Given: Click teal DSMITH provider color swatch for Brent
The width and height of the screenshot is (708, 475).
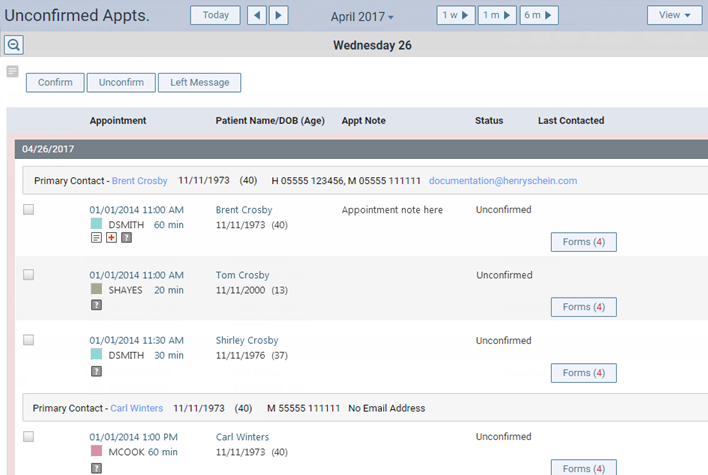Looking at the screenshot, I should click(x=96, y=224).
